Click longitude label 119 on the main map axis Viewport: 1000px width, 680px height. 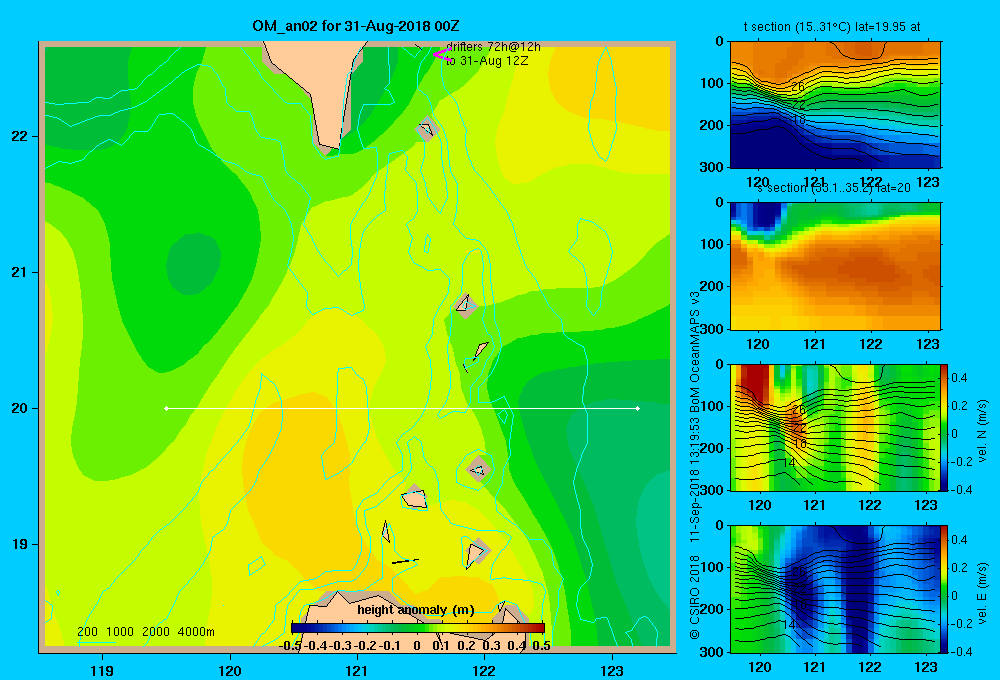click(x=102, y=670)
